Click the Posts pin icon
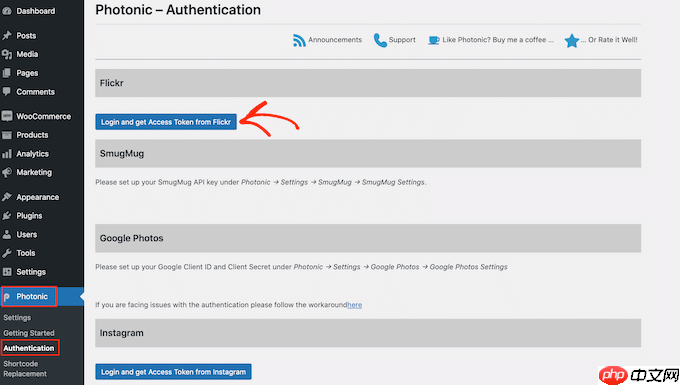Screen dimensions: 680x385 click(7, 36)
